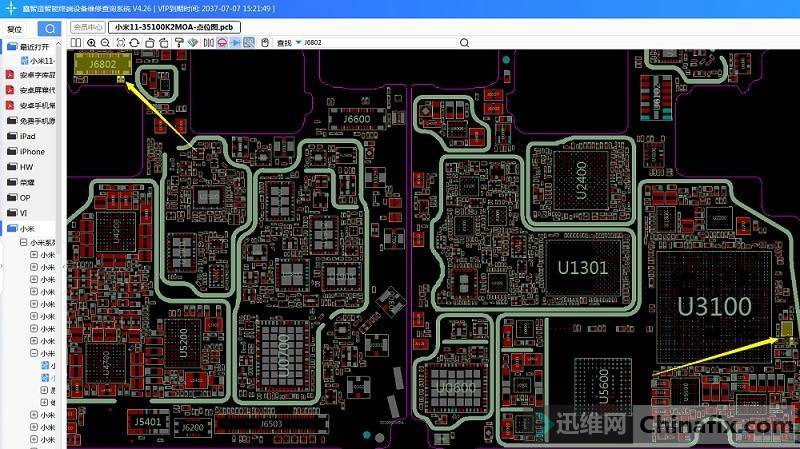Click the magnifier icon at search box end
The image size is (800, 449).
[464, 43]
